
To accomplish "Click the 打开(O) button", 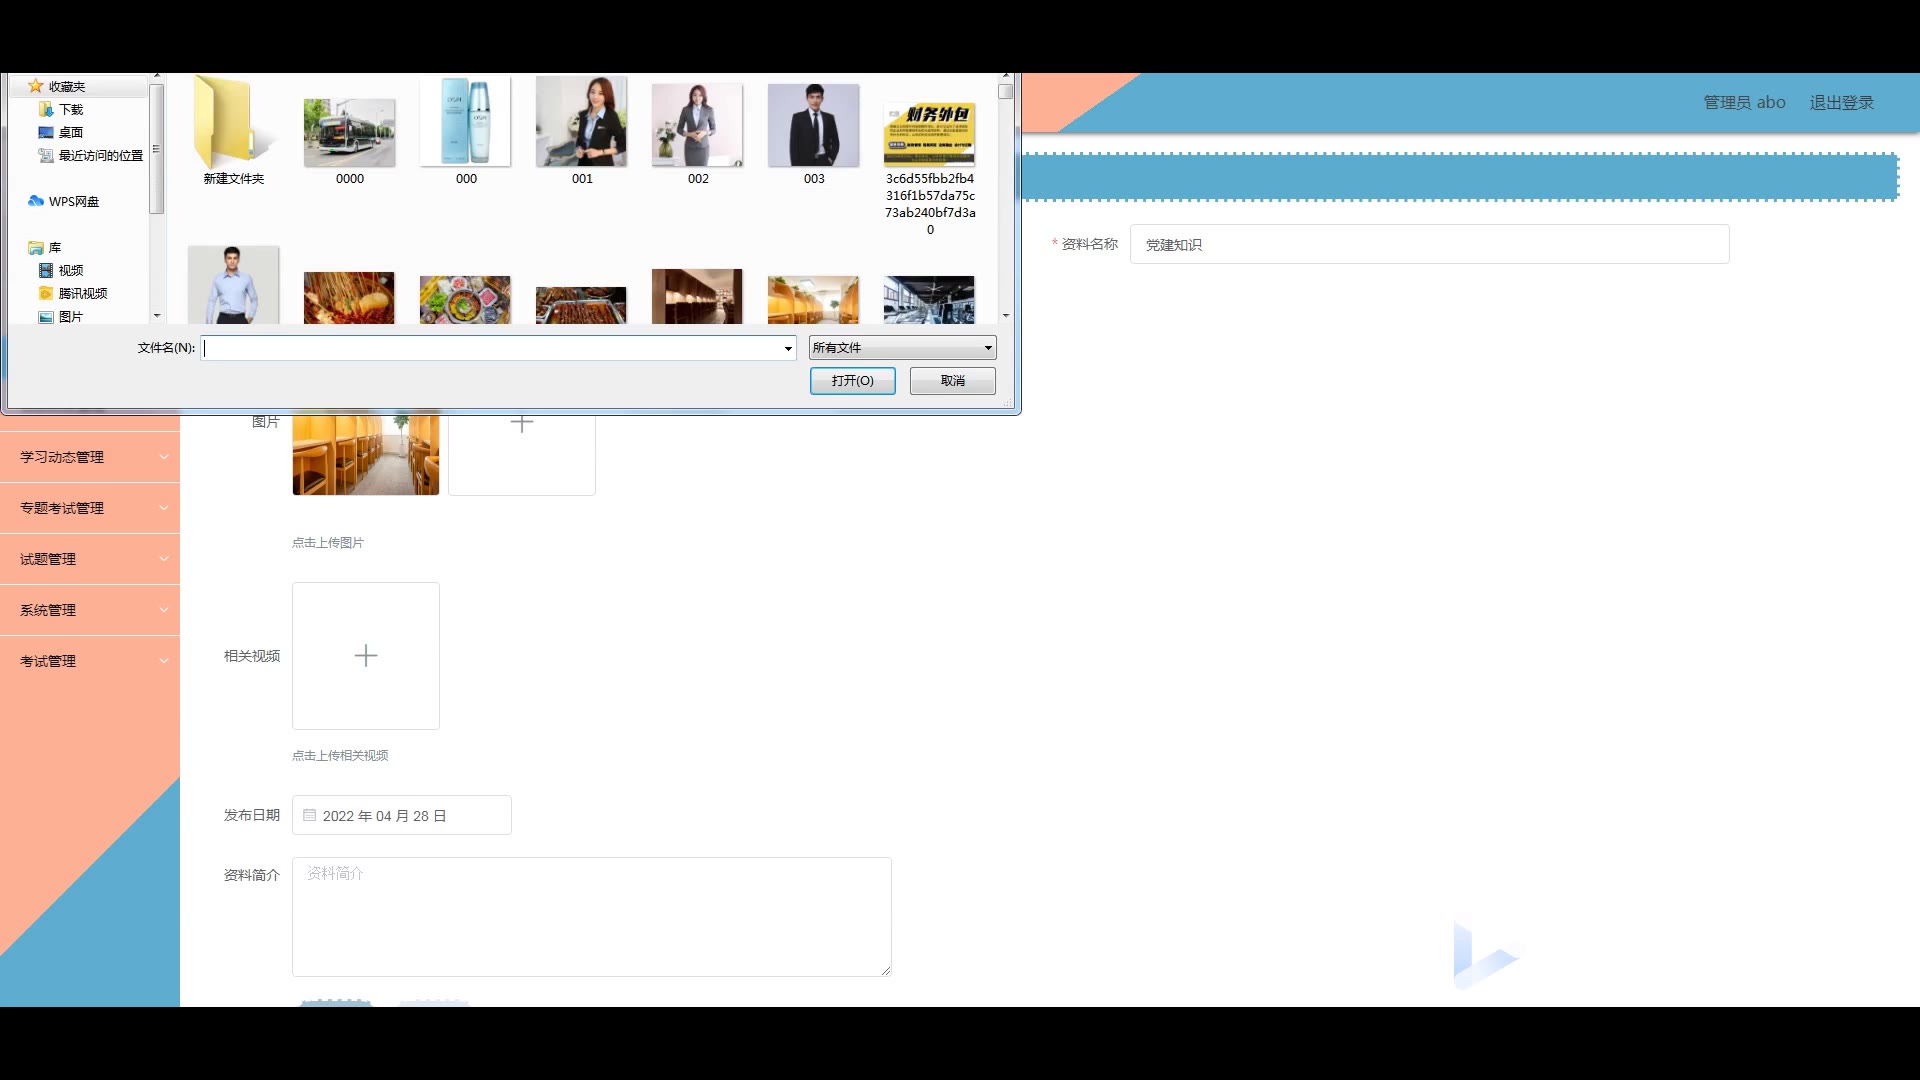I will coord(852,381).
